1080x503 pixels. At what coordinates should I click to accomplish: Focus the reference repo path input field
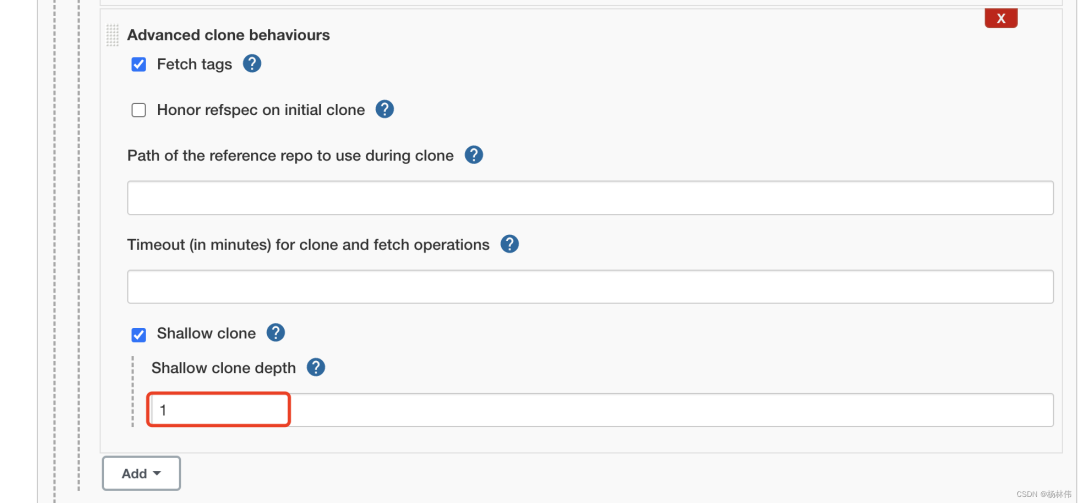(590, 198)
